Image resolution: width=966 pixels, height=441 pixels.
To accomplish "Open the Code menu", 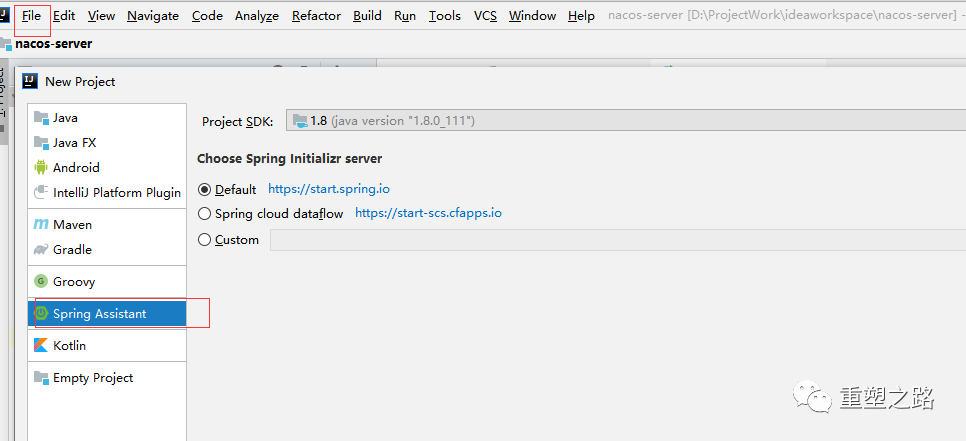I will 207,16.
